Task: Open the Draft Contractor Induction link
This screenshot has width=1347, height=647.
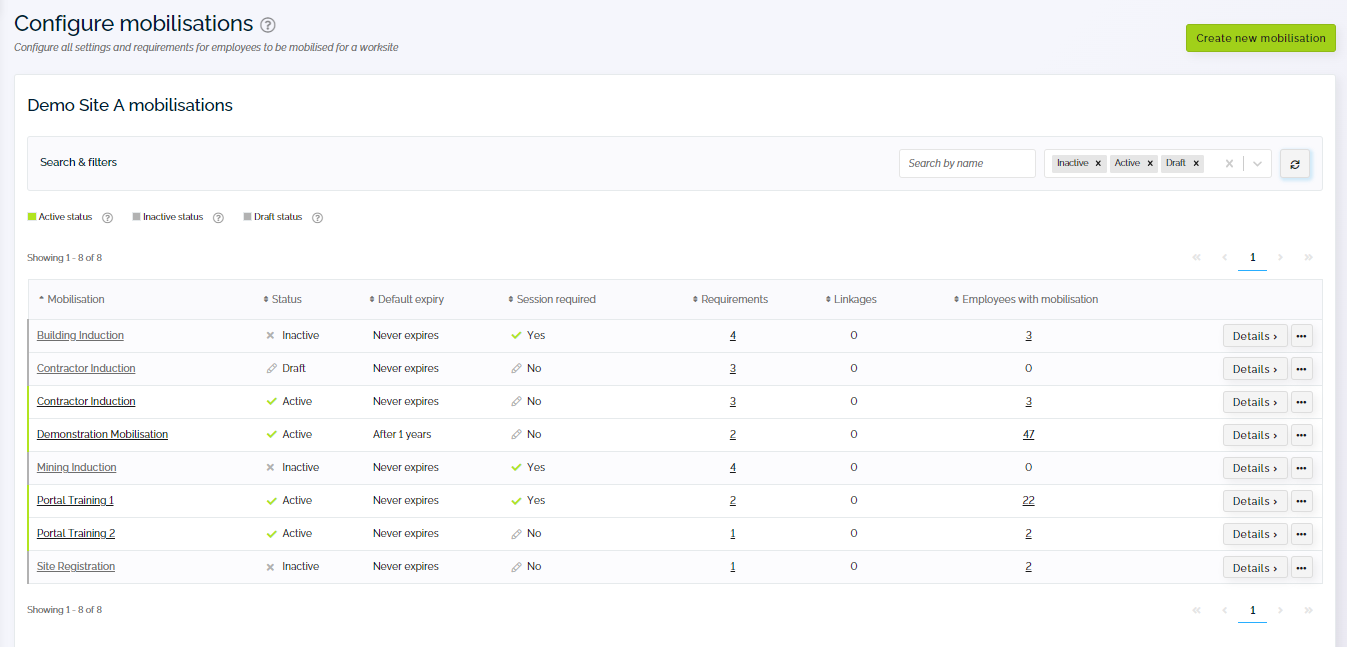Action: [86, 369]
